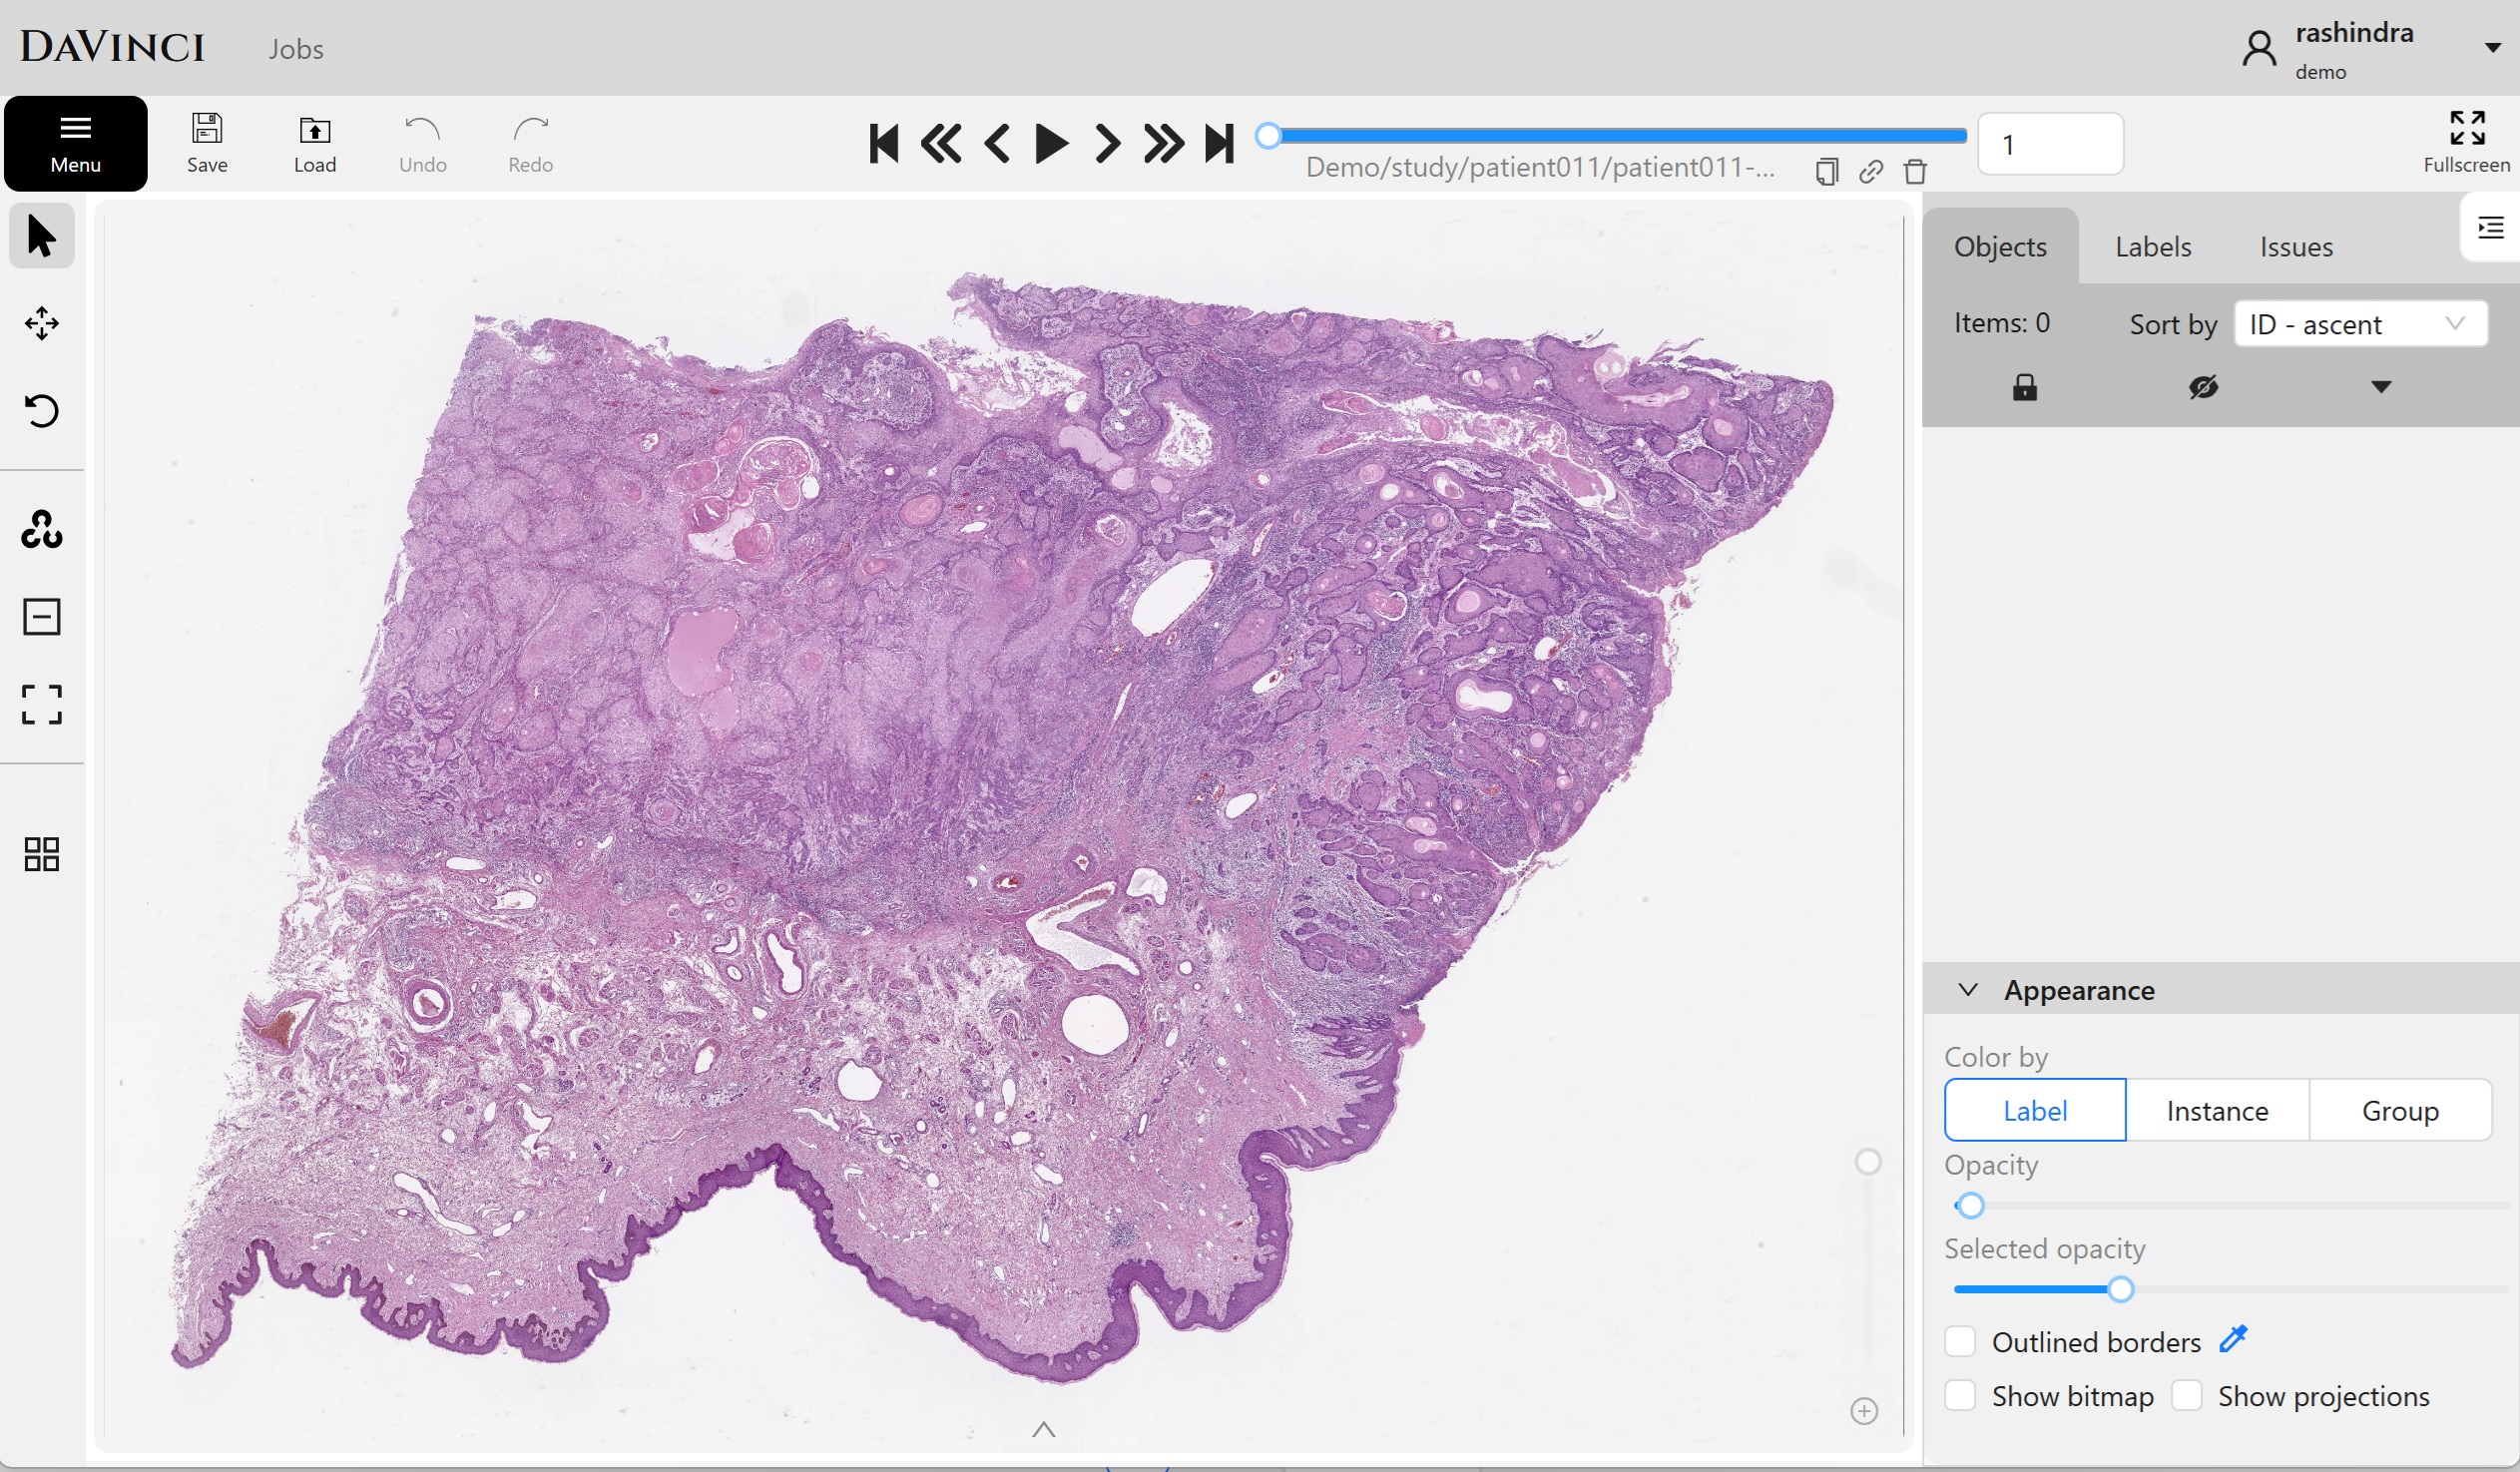Open the Issues tab
This screenshot has width=2520, height=1472.
point(2296,247)
